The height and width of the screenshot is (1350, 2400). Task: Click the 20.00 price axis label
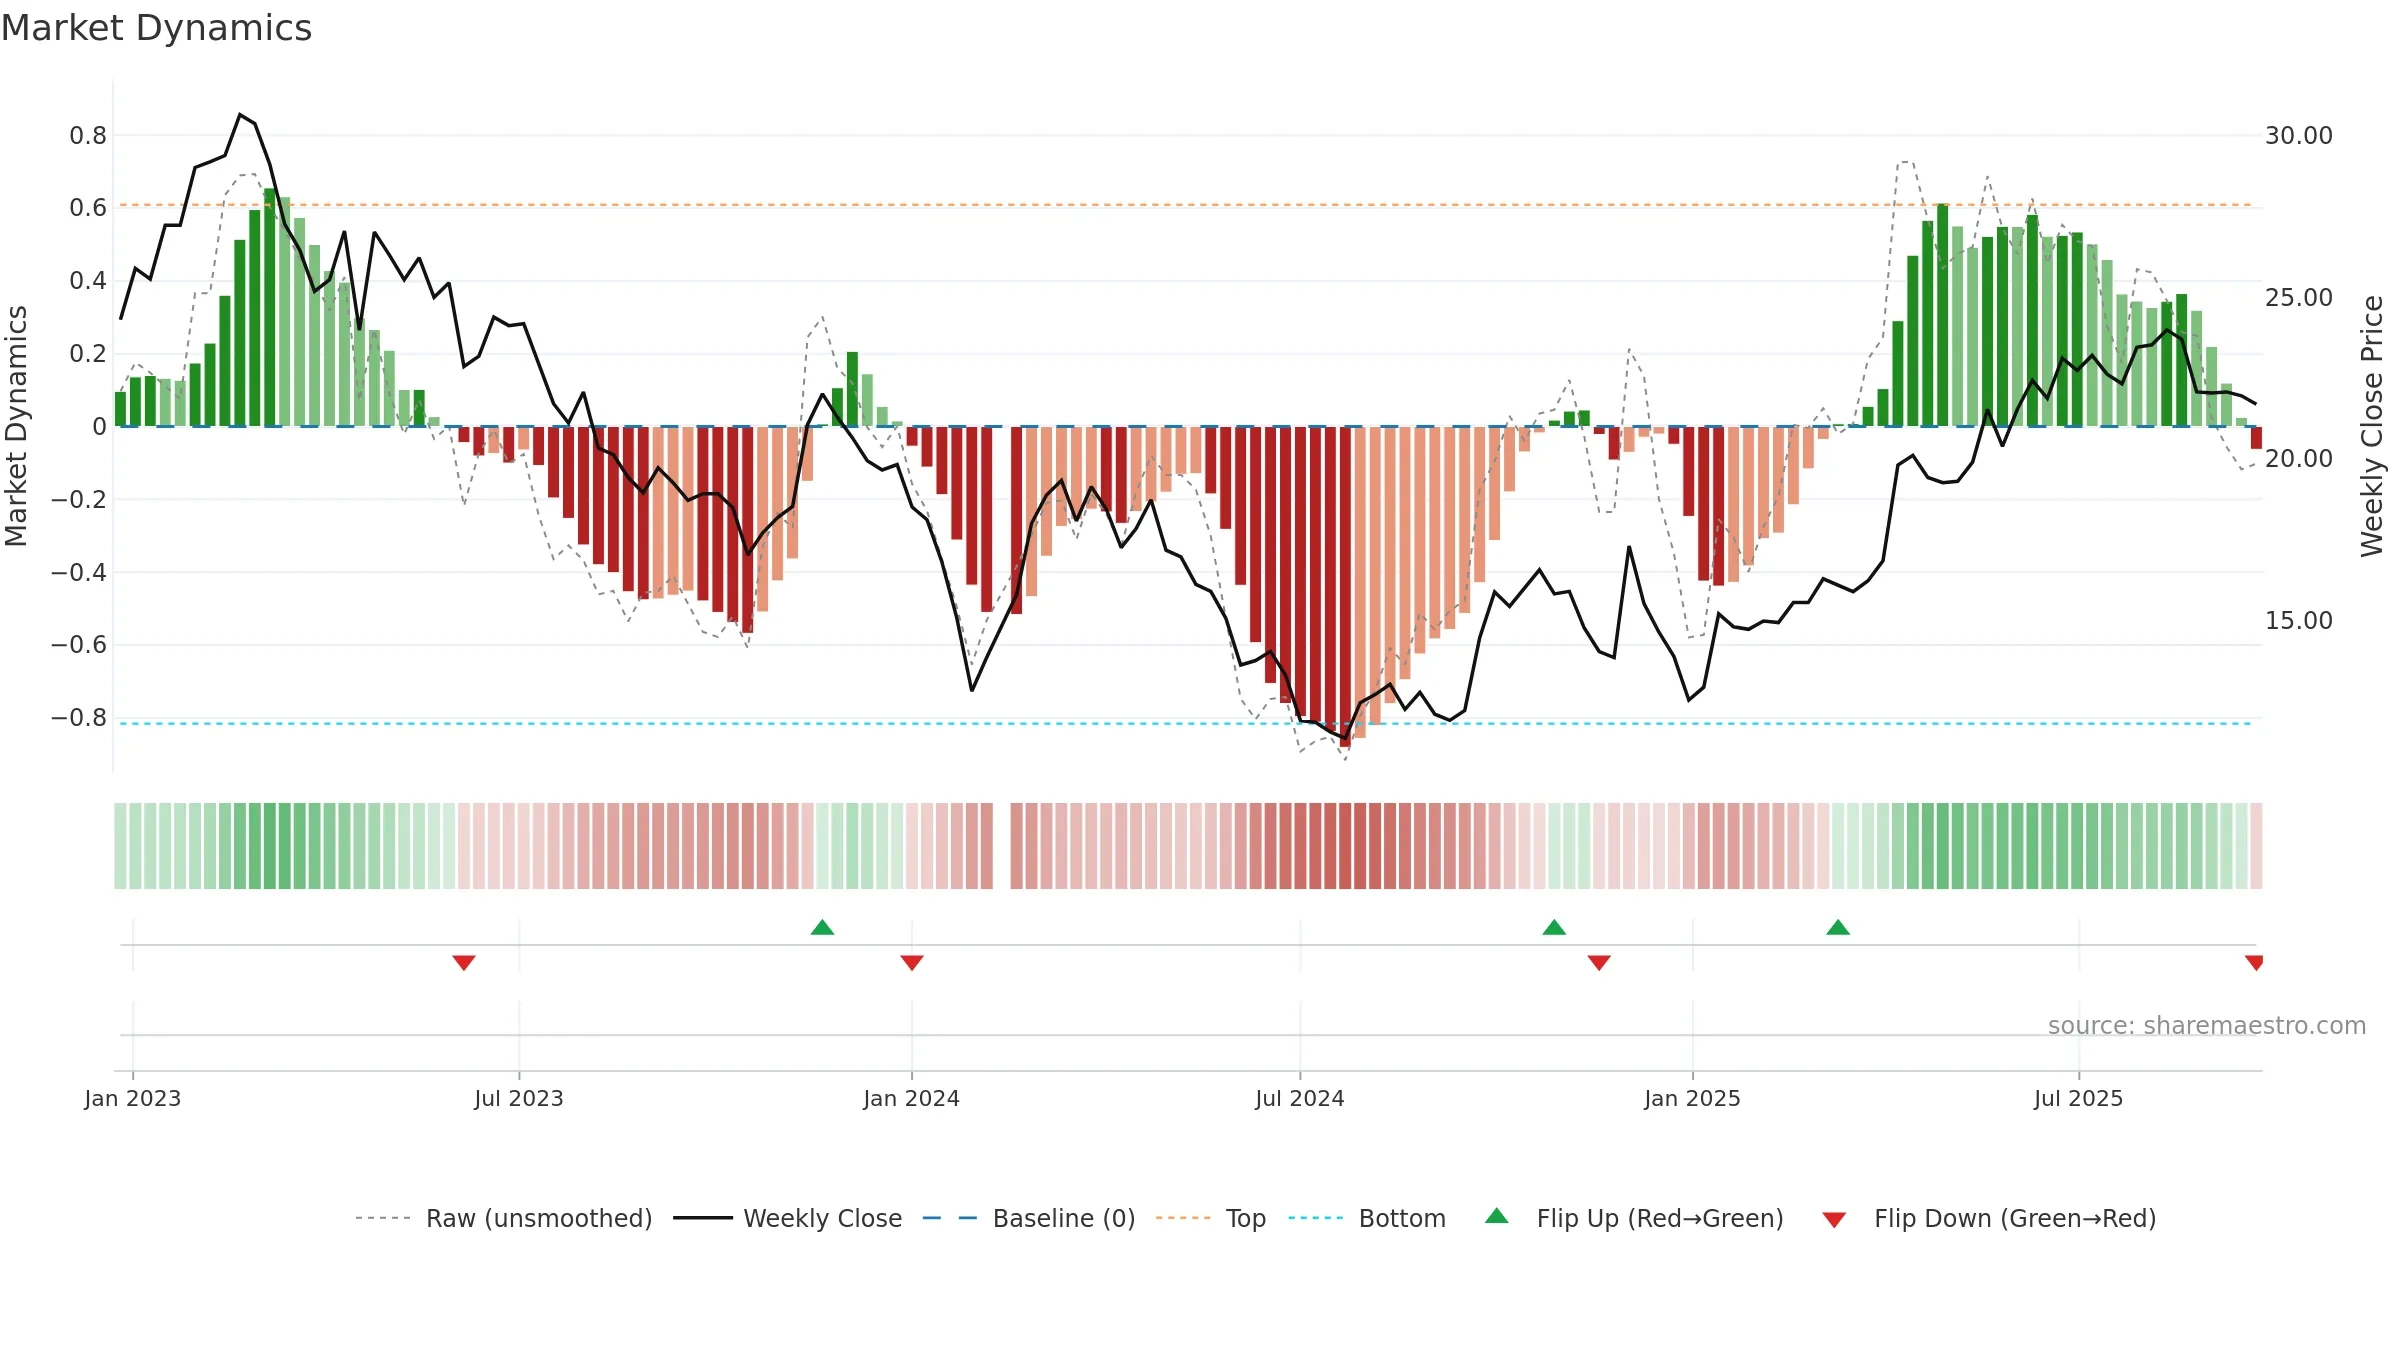click(2299, 459)
